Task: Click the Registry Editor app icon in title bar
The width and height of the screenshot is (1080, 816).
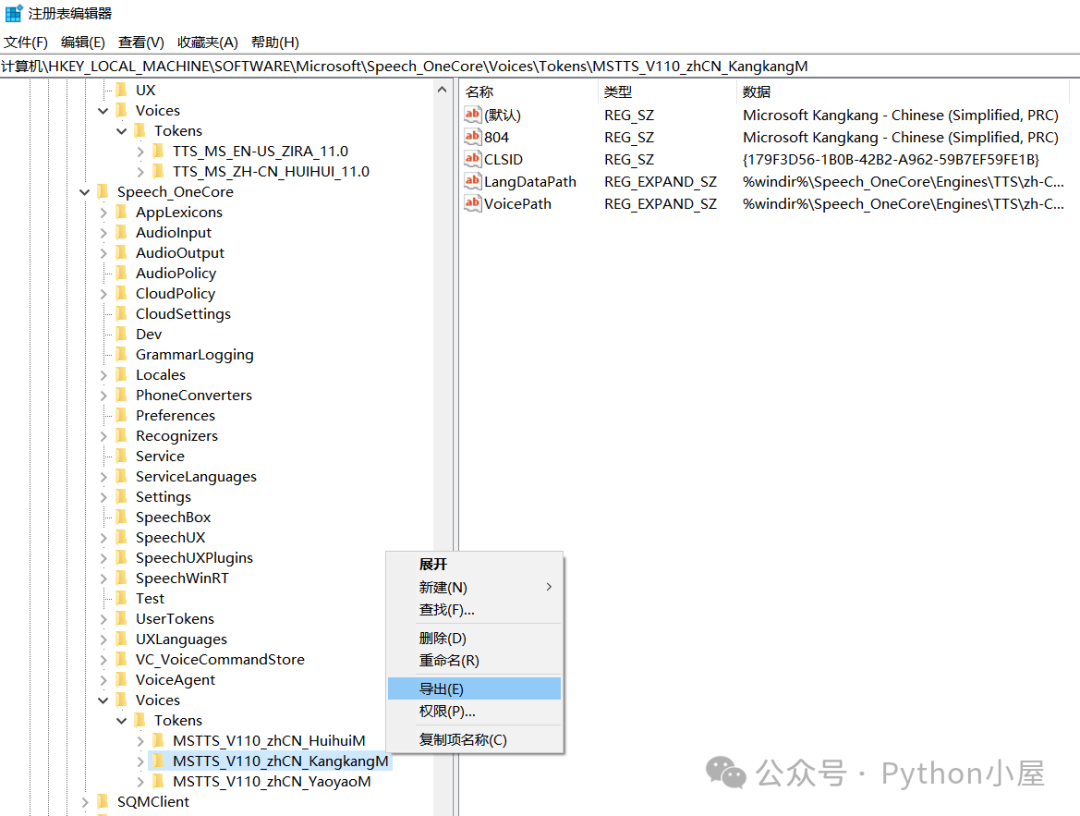Action: pyautogui.click(x=14, y=13)
